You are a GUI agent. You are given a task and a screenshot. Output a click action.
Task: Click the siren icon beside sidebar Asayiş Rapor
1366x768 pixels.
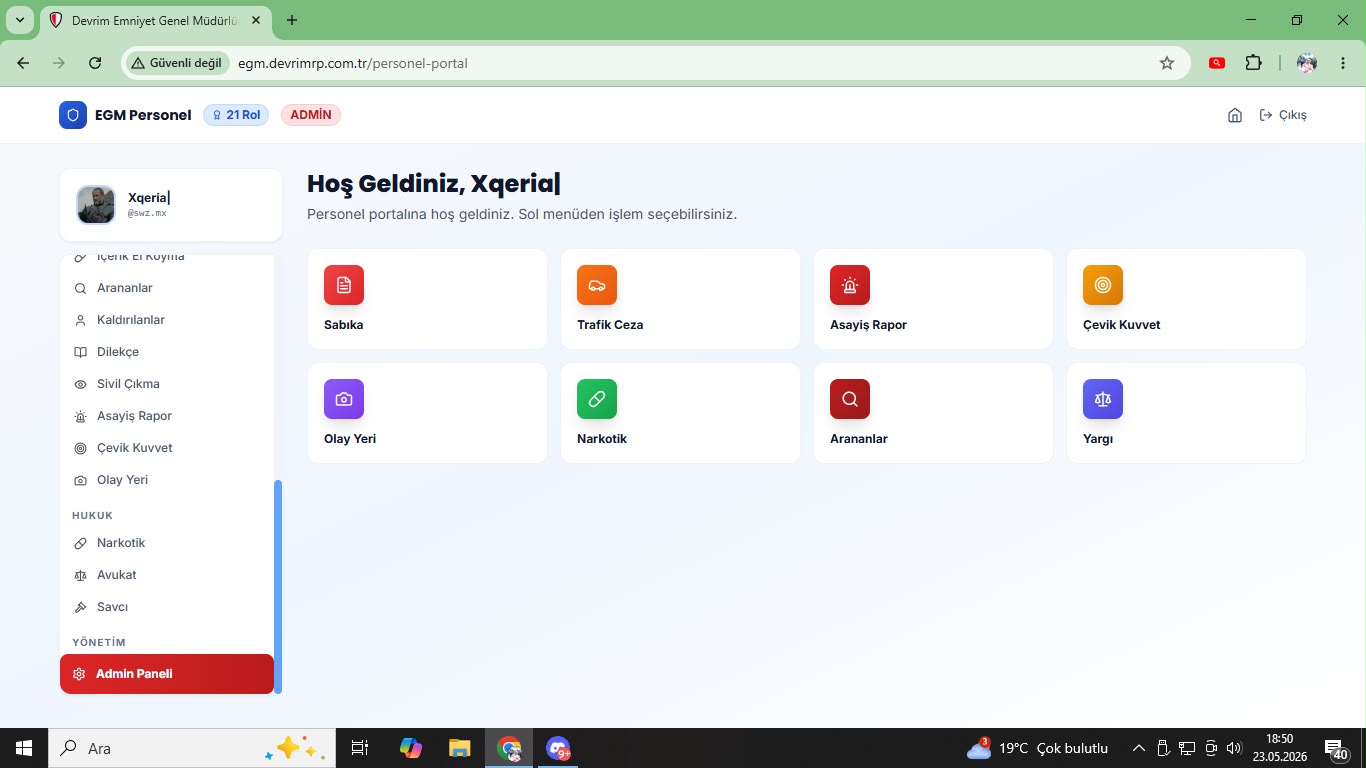[x=81, y=416]
